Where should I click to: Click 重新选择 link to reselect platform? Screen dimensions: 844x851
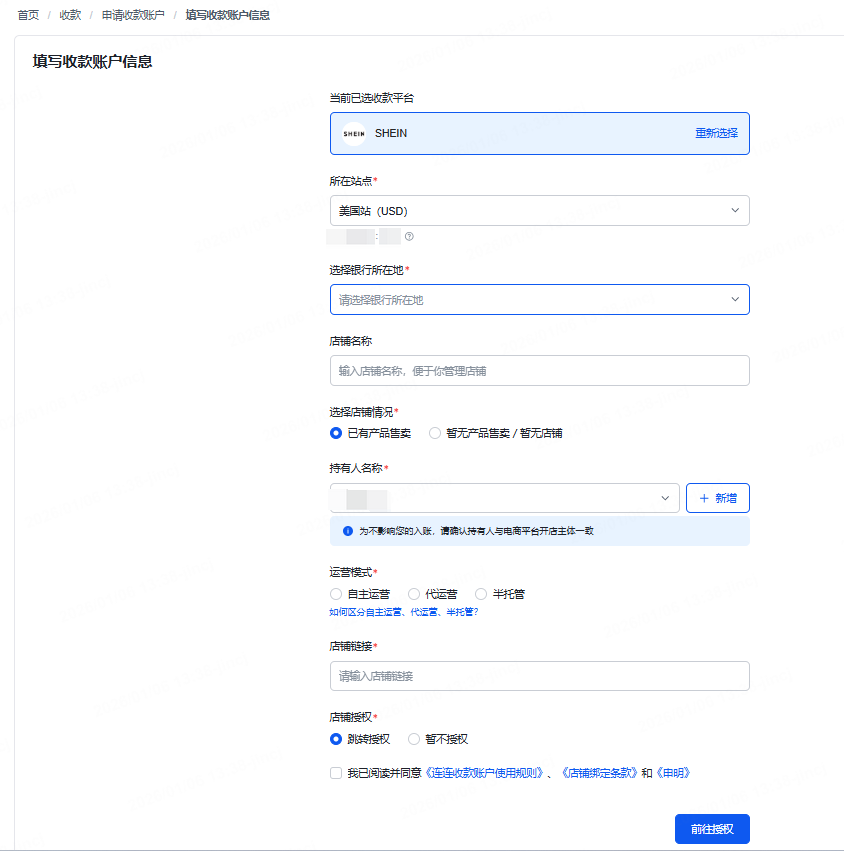click(716, 133)
